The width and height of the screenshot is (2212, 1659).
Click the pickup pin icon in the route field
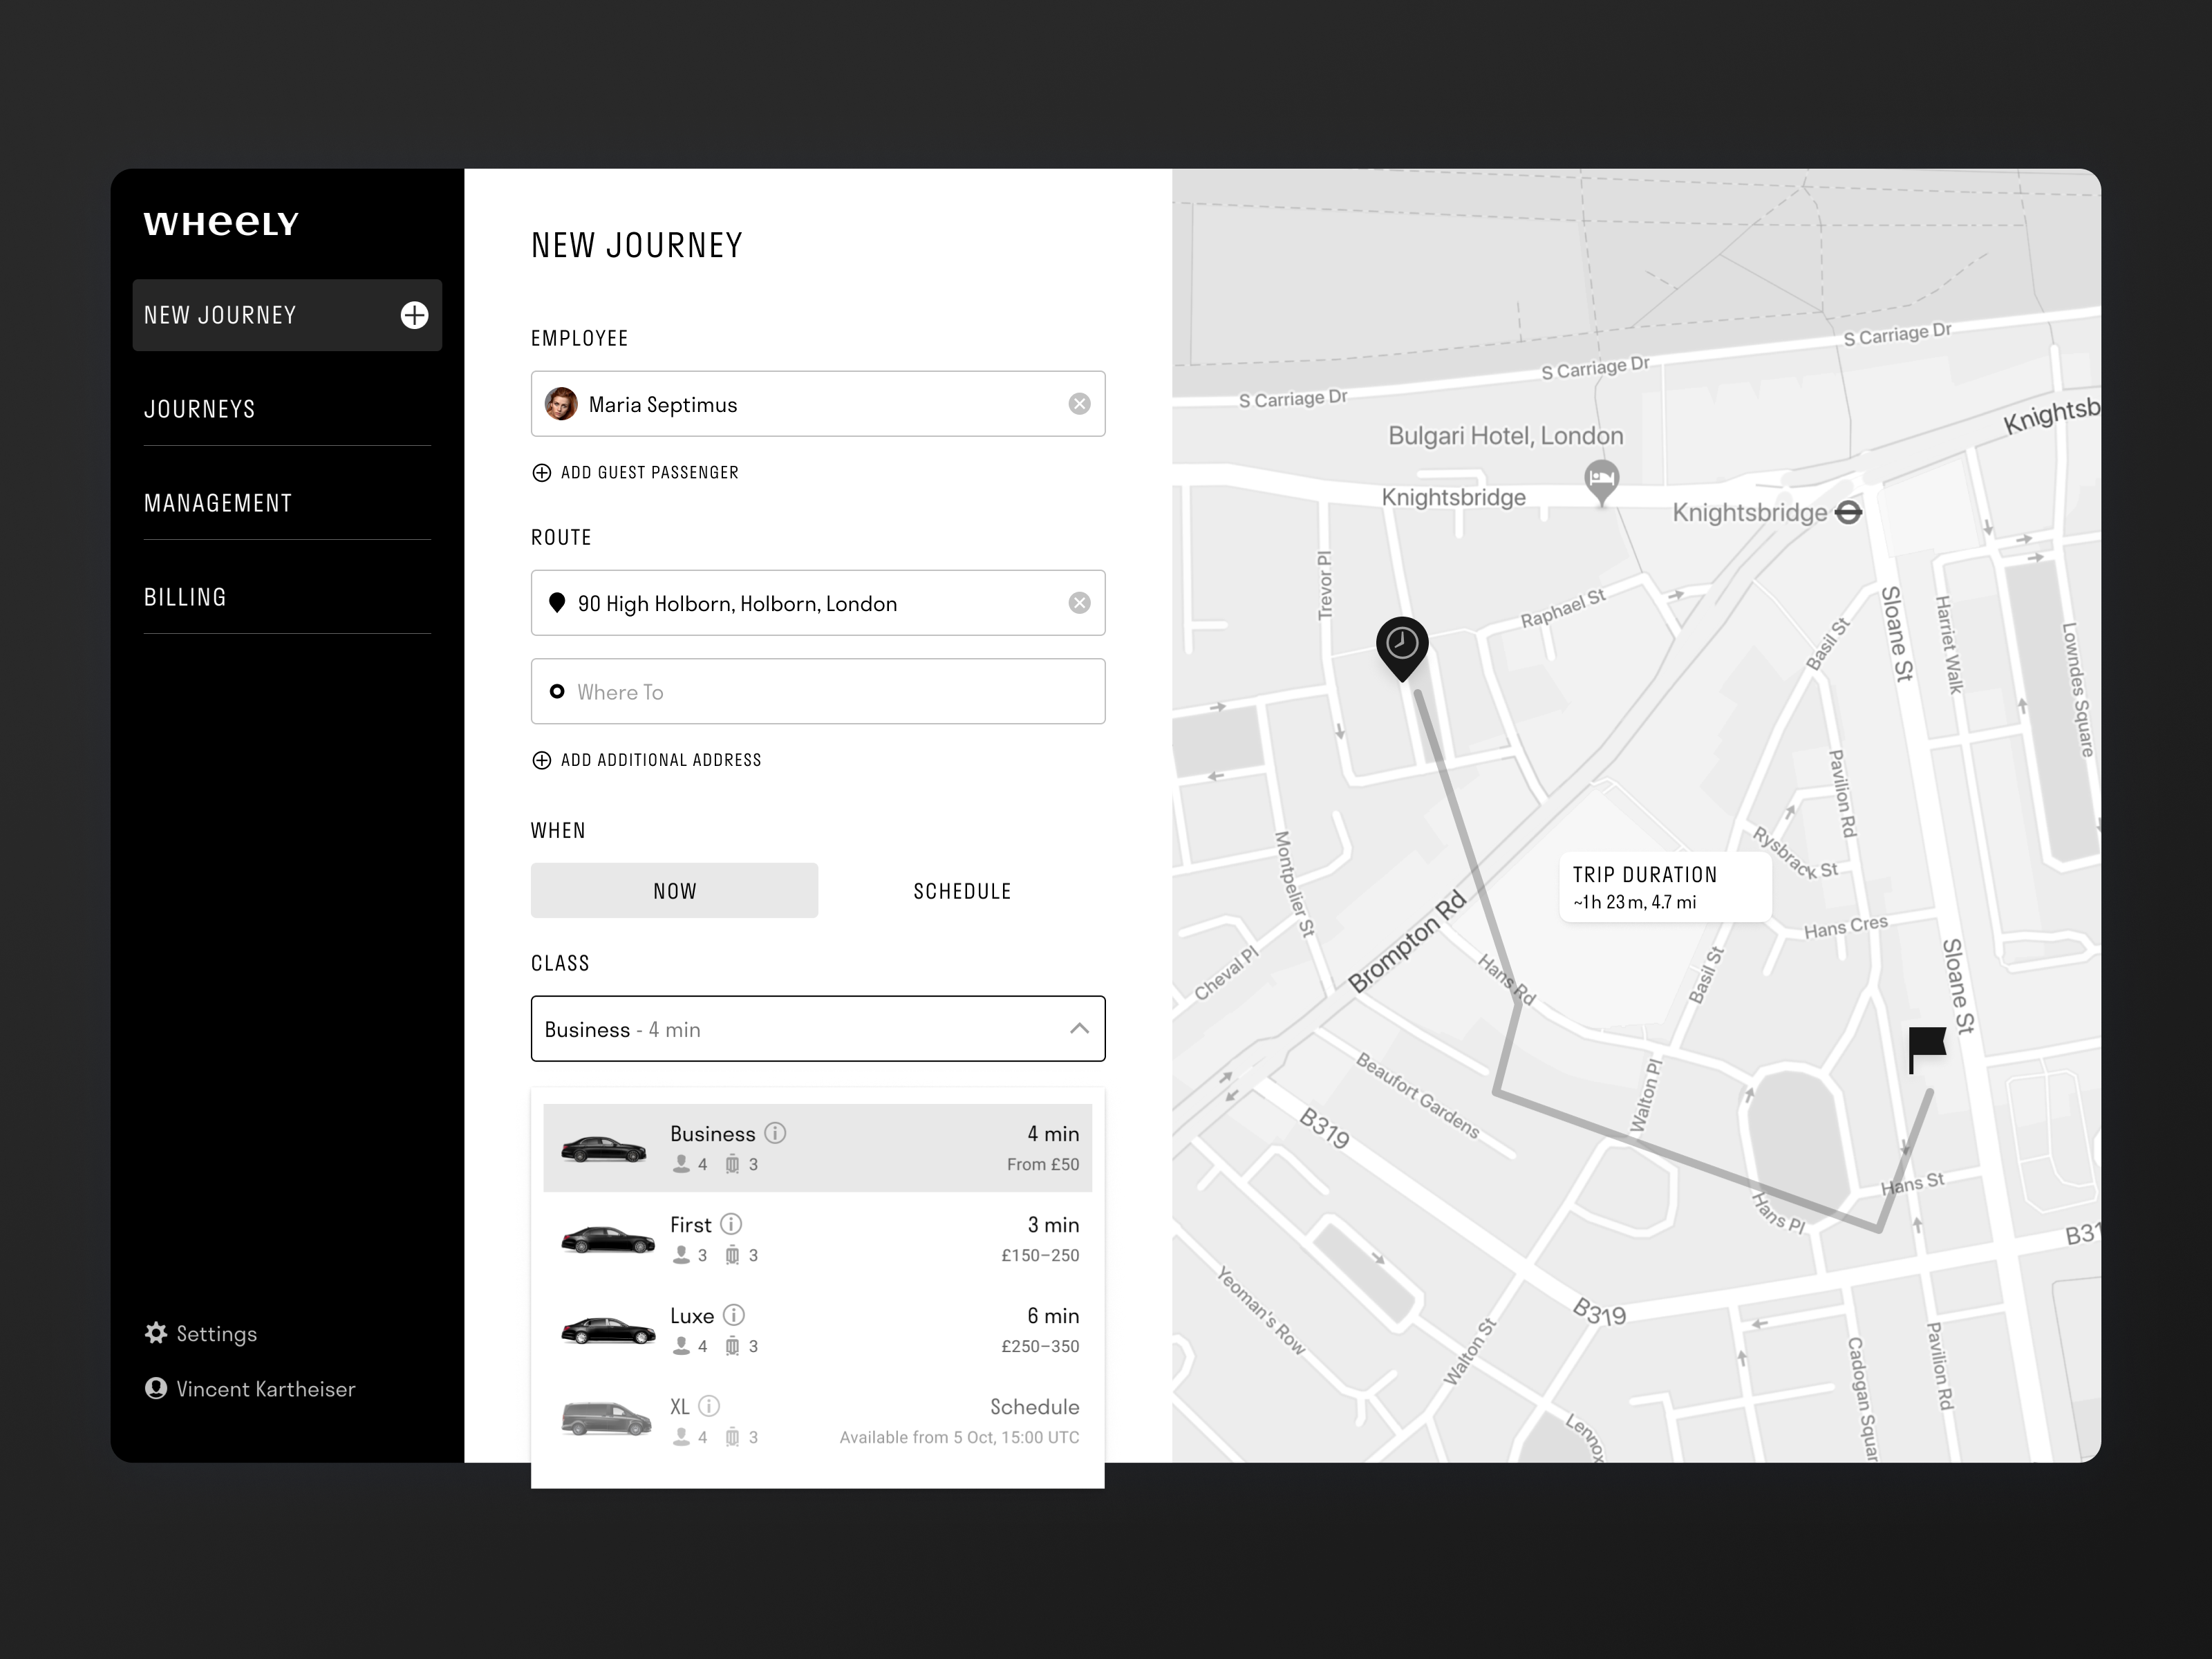click(557, 602)
